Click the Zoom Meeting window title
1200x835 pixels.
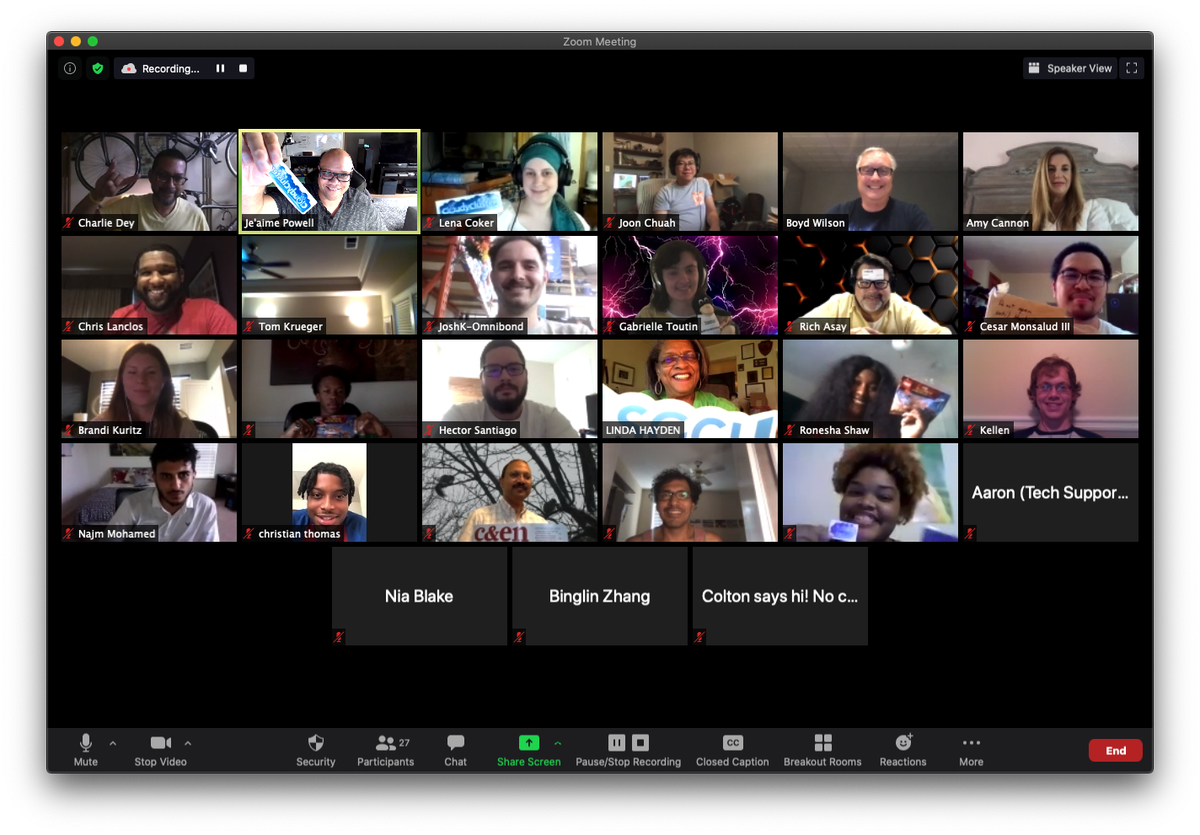coord(600,42)
